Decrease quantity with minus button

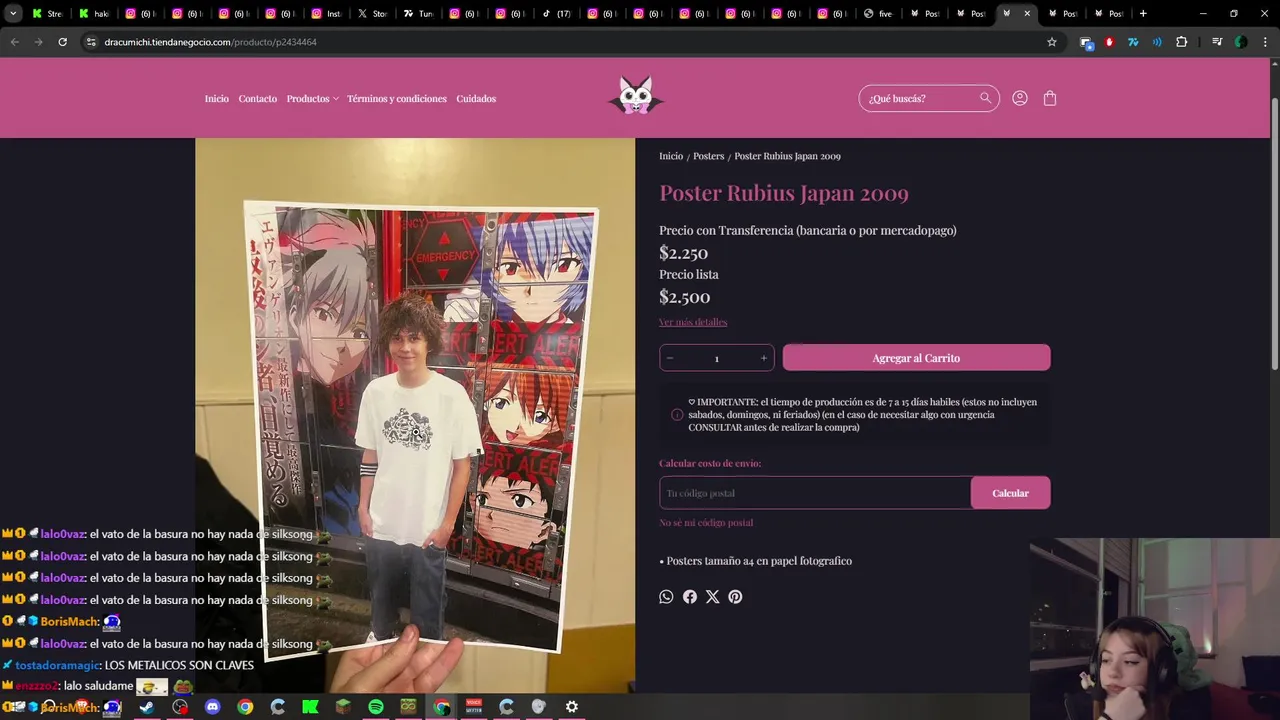pyautogui.click(x=670, y=358)
